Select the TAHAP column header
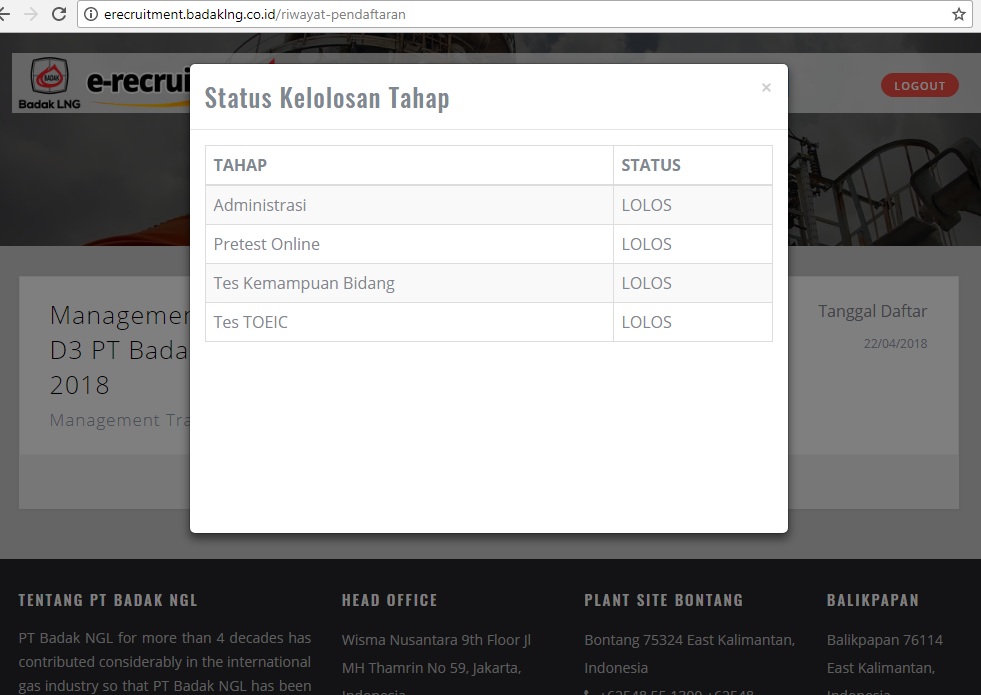 240,165
